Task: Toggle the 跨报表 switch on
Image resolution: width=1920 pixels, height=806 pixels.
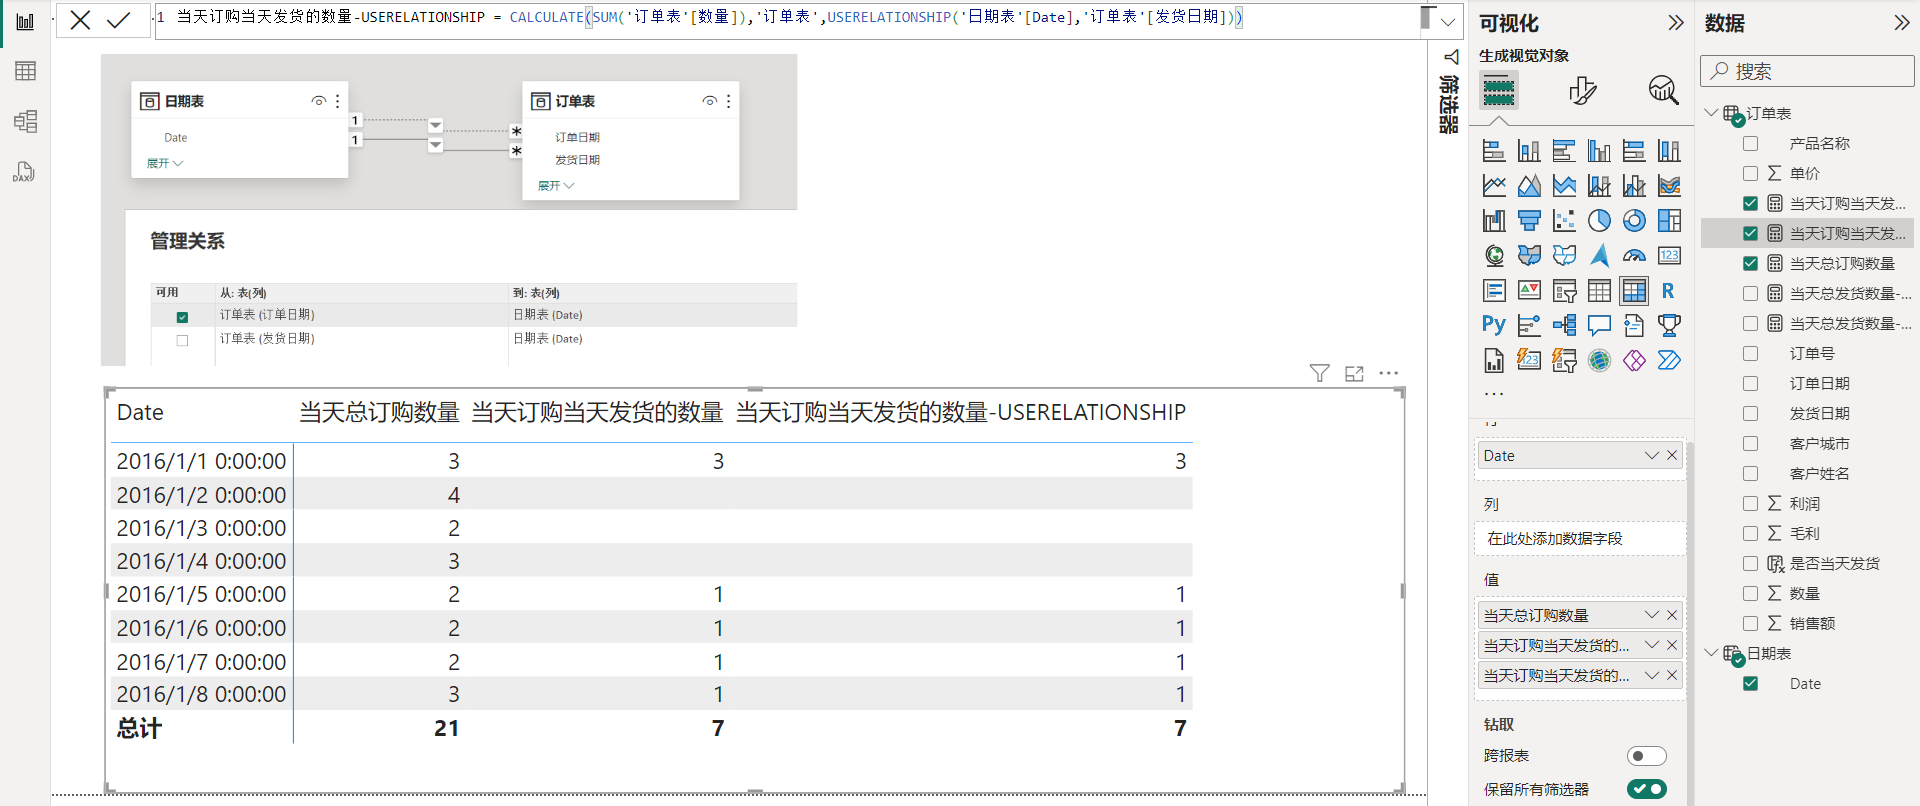Action: (1646, 756)
